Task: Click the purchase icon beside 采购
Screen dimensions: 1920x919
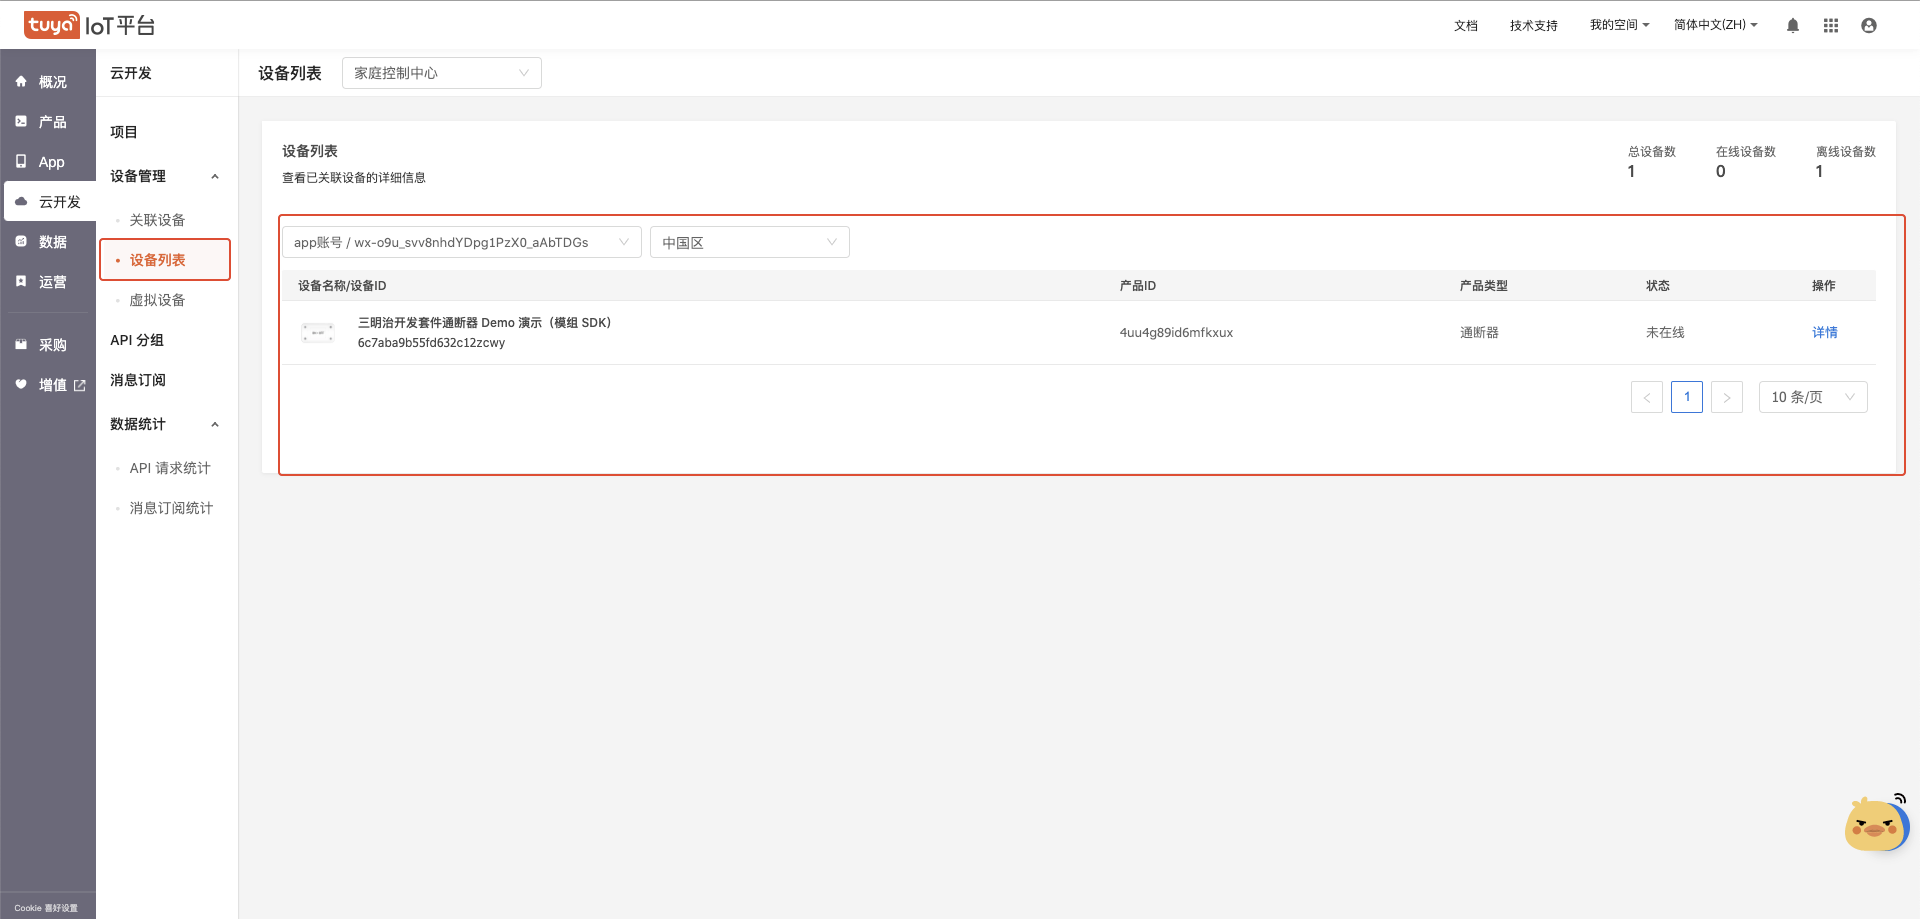Action: point(21,345)
